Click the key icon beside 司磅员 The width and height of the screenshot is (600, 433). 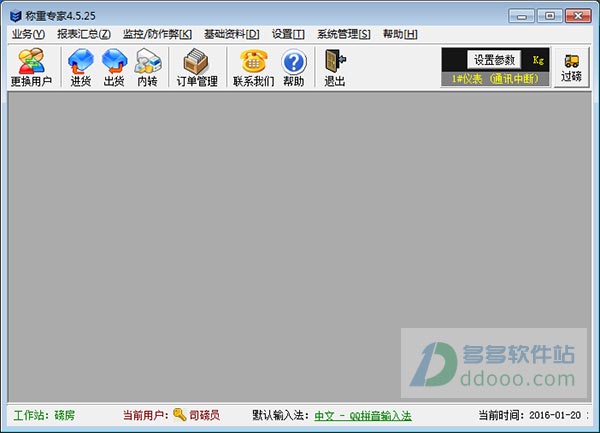tap(179, 415)
